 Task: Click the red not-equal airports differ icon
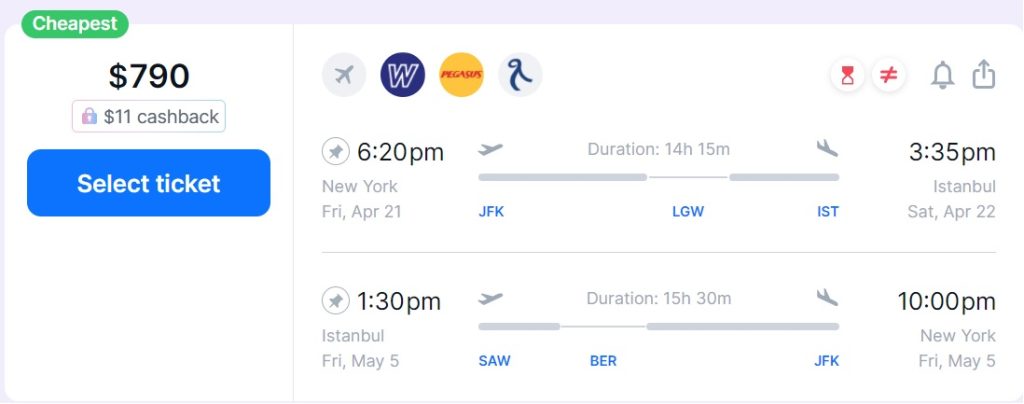888,76
